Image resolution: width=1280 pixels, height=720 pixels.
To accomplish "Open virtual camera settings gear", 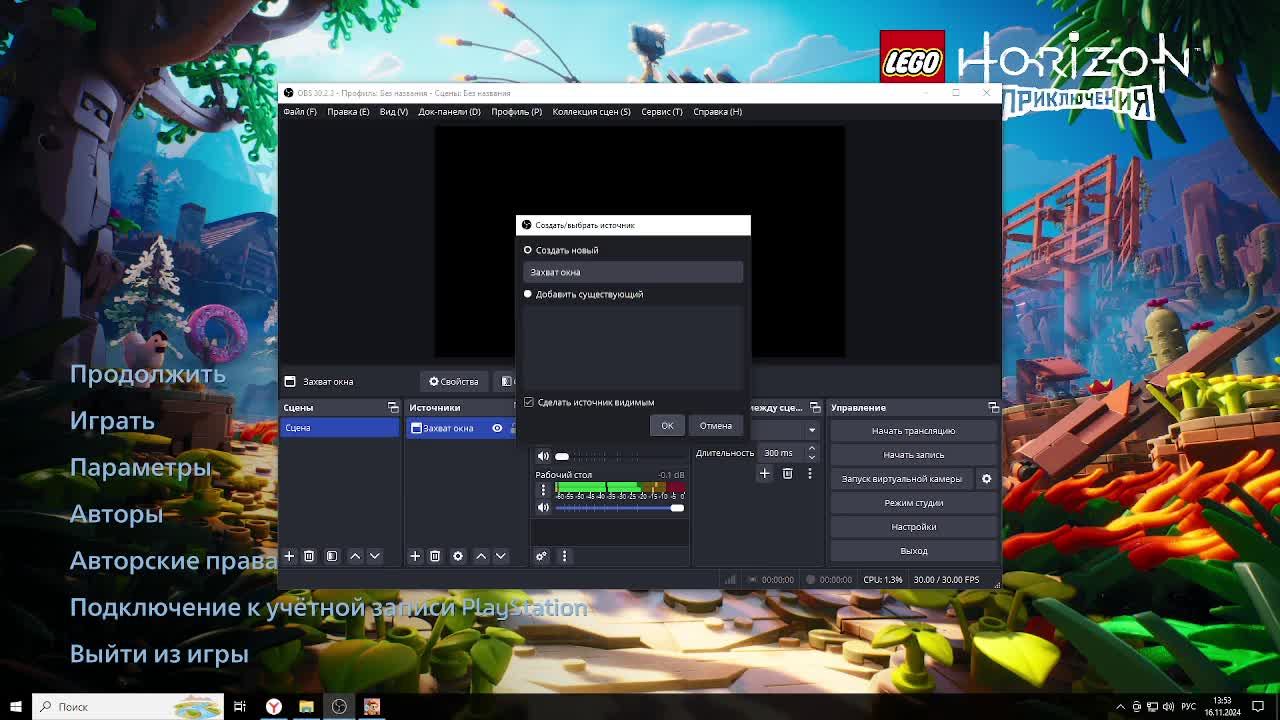I will pyautogui.click(x=986, y=479).
